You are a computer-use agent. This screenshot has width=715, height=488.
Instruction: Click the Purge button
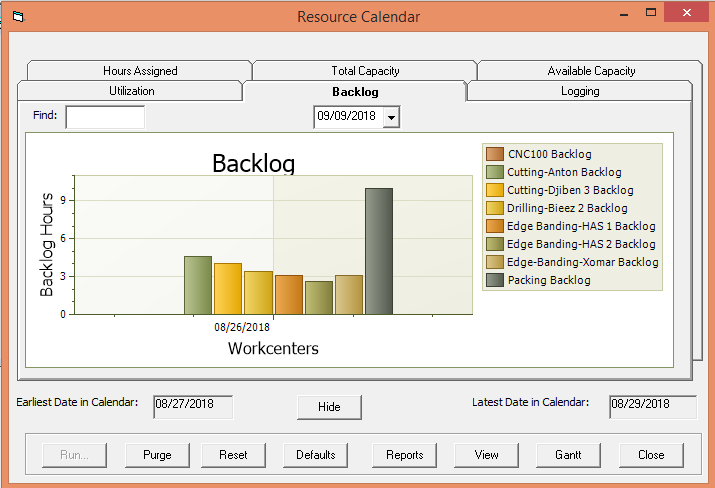click(157, 455)
